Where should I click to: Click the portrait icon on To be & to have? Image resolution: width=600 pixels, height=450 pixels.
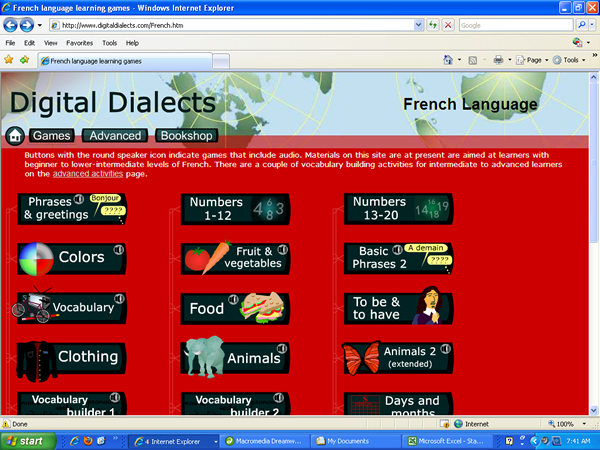click(429, 305)
